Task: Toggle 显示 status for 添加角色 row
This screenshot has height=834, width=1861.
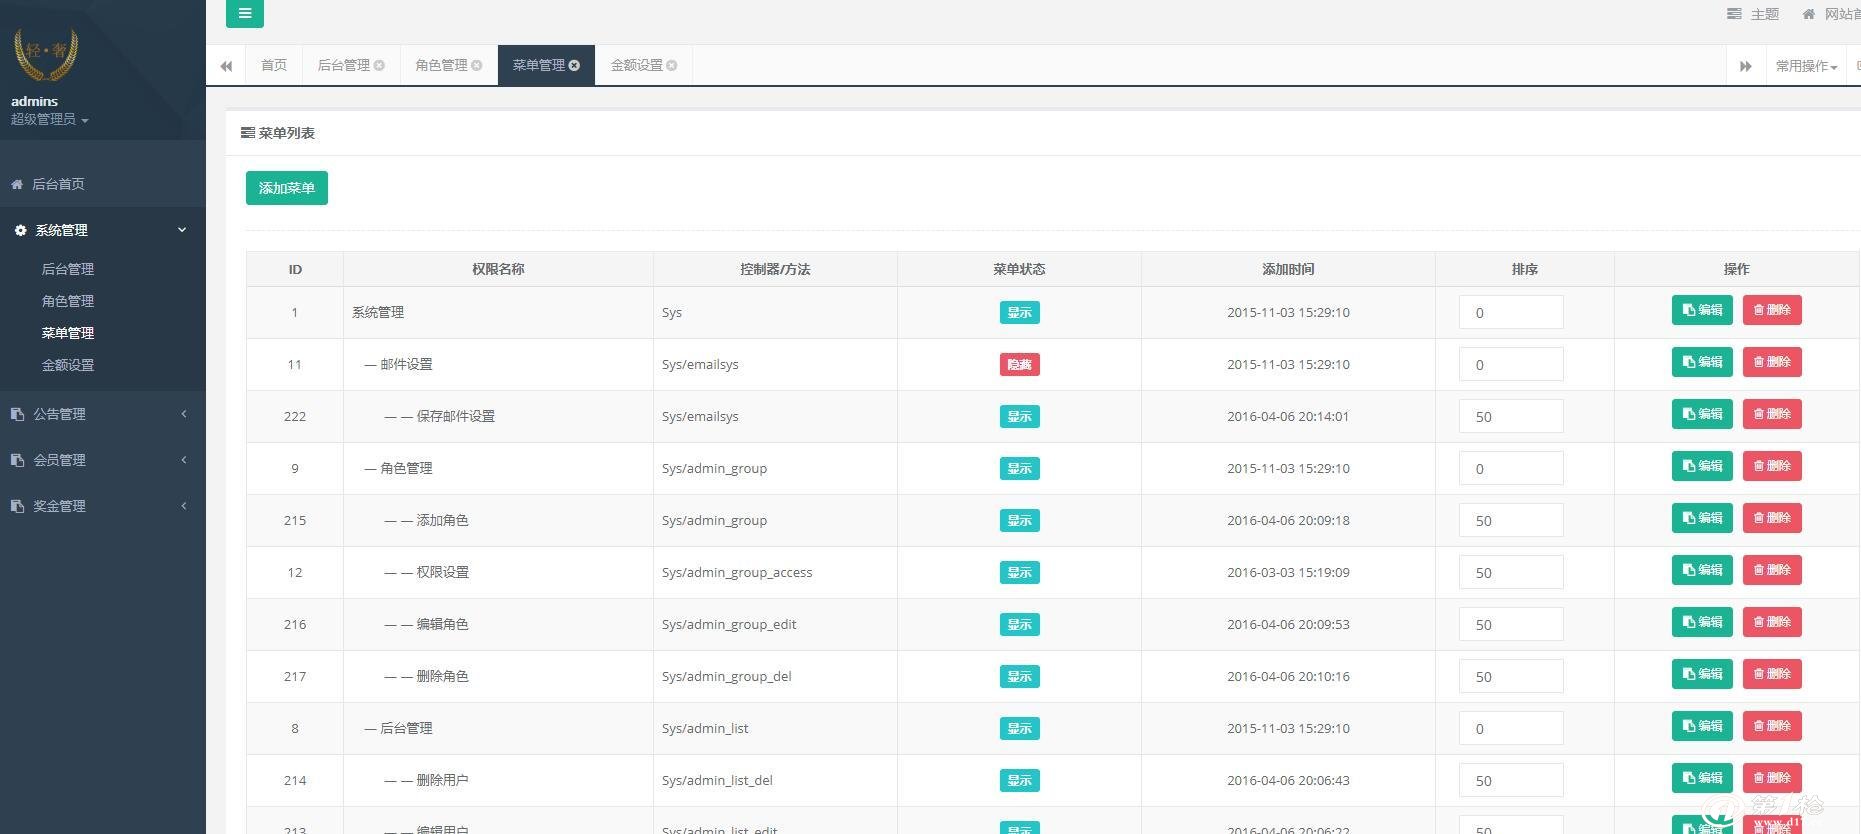Action: coord(1019,521)
